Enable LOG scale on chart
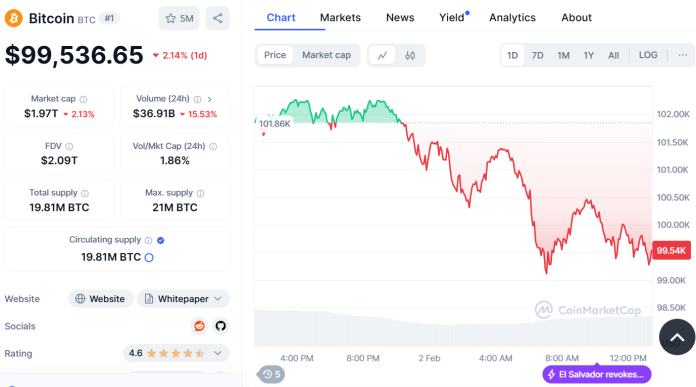This screenshot has height=387, width=696. coord(648,55)
